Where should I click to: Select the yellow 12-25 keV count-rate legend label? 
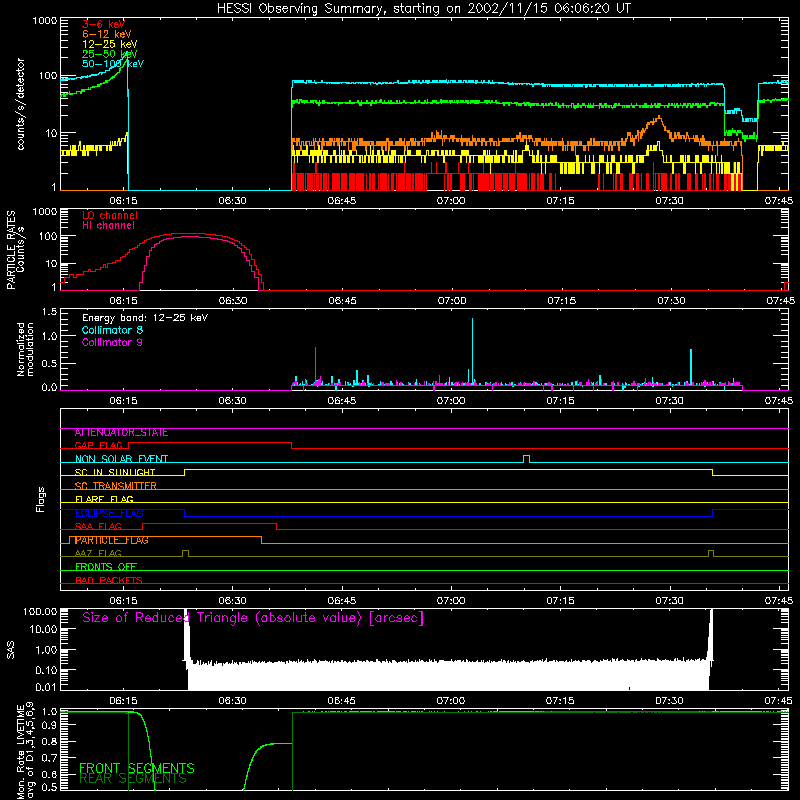click(110, 44)
